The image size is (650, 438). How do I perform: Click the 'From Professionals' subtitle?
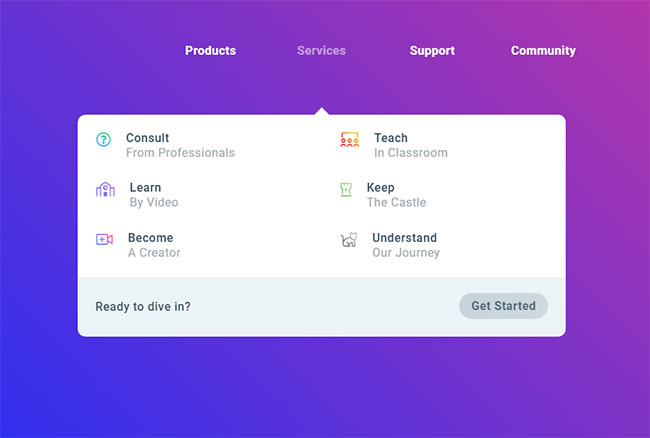(180, 153)
